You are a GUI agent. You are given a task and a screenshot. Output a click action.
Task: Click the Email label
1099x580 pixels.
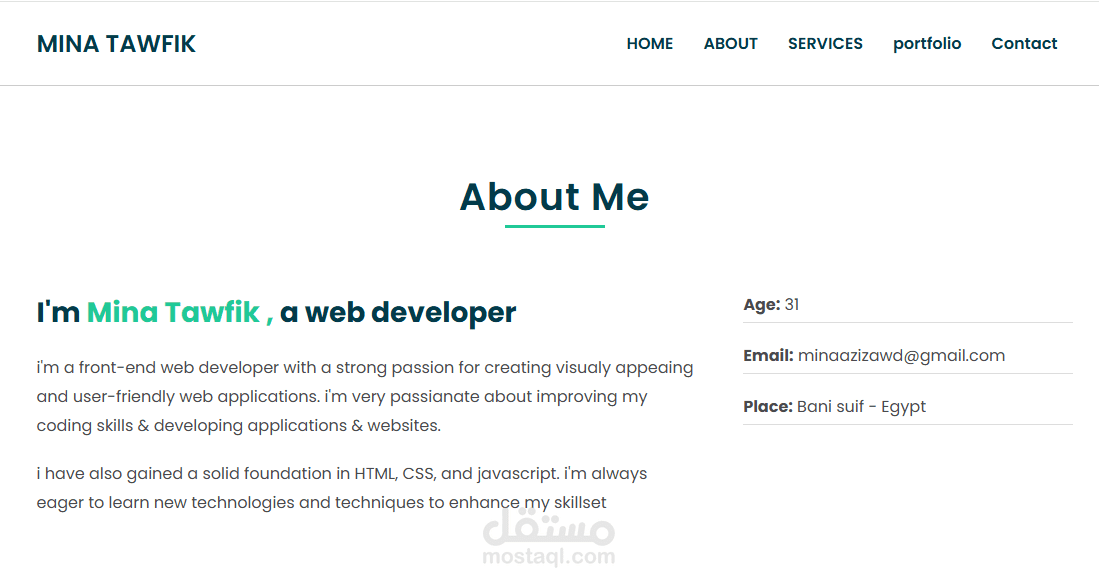pos(768,356)
